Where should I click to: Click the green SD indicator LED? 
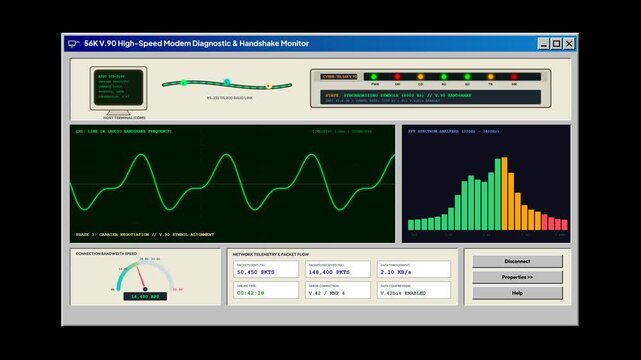pos(467,76)
